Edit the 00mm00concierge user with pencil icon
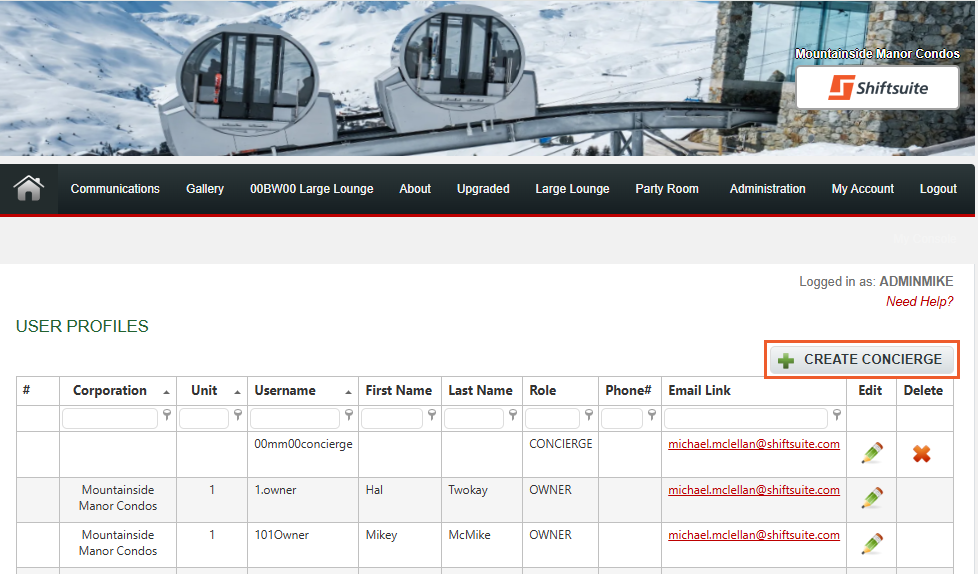This screenshot has height=574, width=978. coord(872,453)
